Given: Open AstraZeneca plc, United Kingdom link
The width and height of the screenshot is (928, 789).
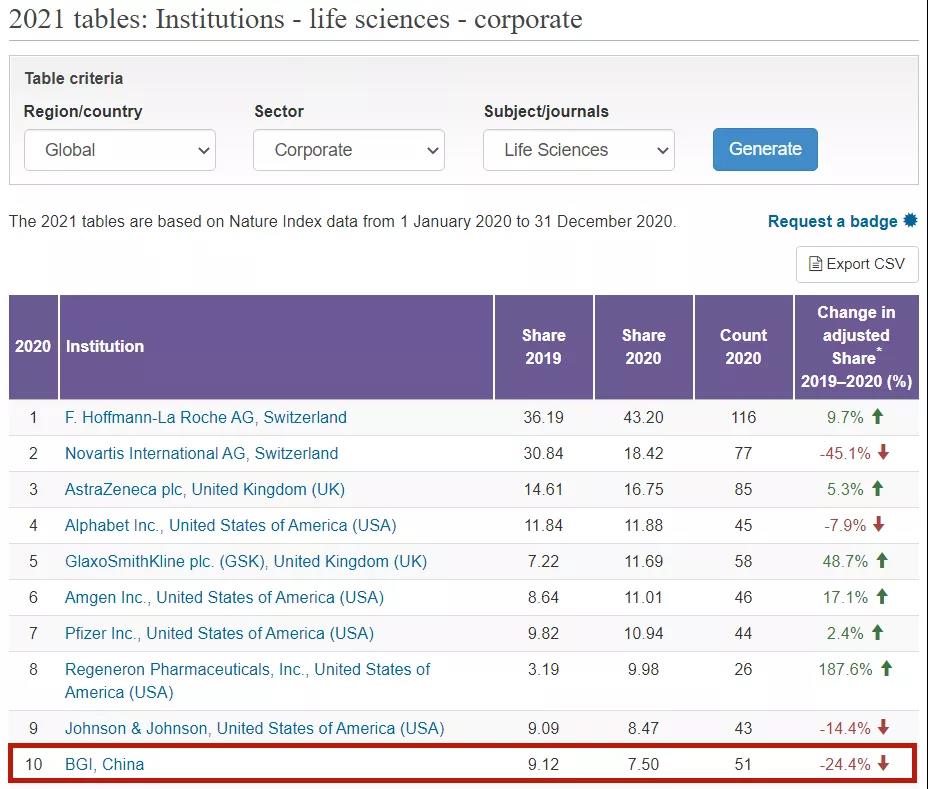Looking at the screenshot, I should point(205,489).
